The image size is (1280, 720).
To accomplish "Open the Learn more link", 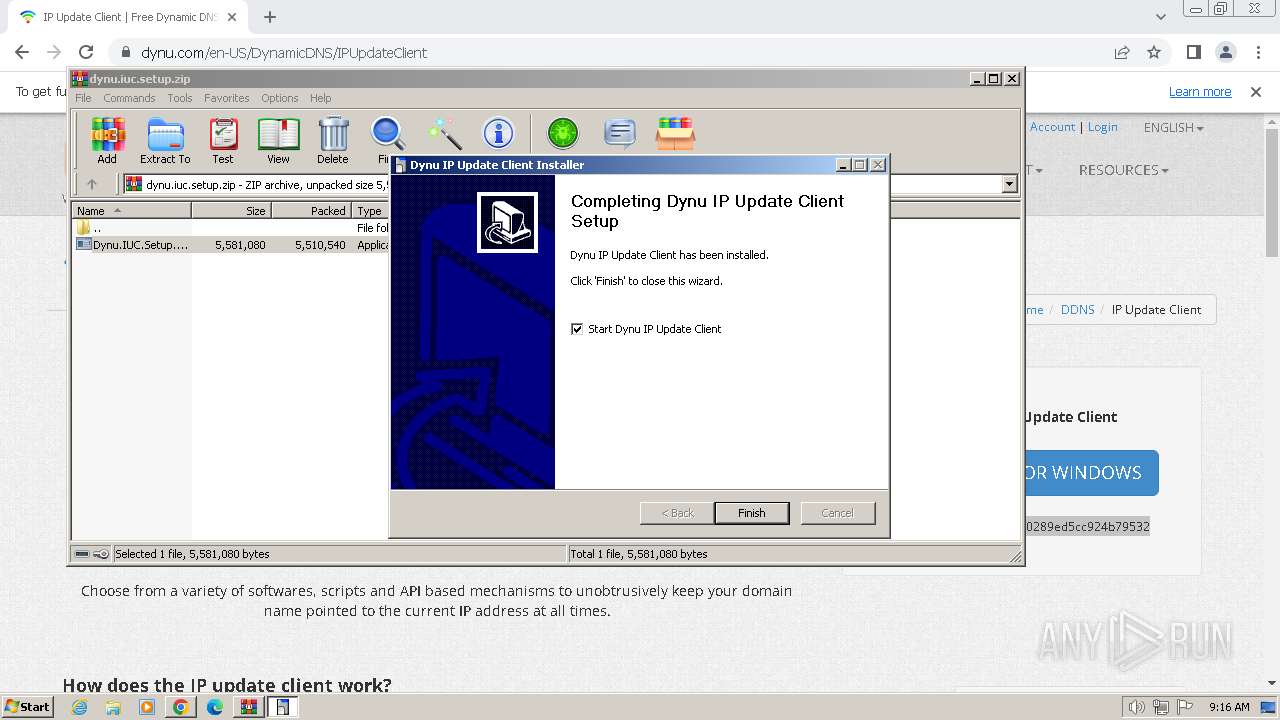I will (x=1200, y=91).
